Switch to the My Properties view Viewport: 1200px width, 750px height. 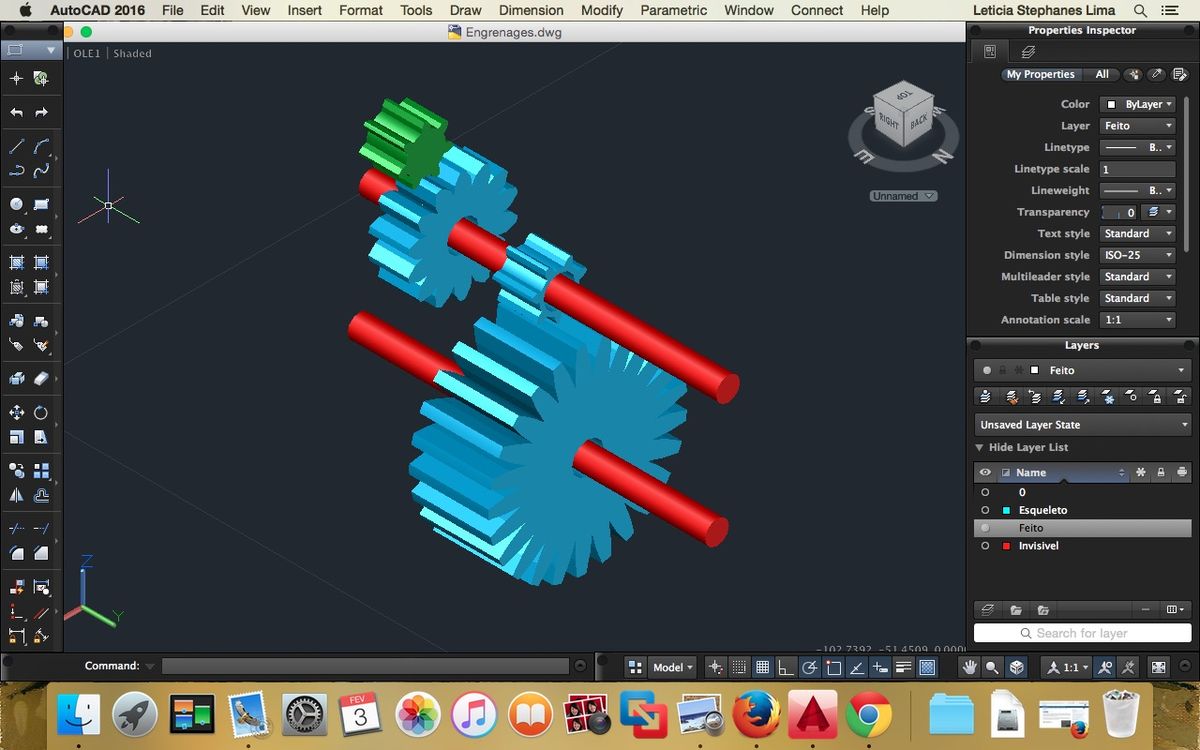coord(1040,74)
